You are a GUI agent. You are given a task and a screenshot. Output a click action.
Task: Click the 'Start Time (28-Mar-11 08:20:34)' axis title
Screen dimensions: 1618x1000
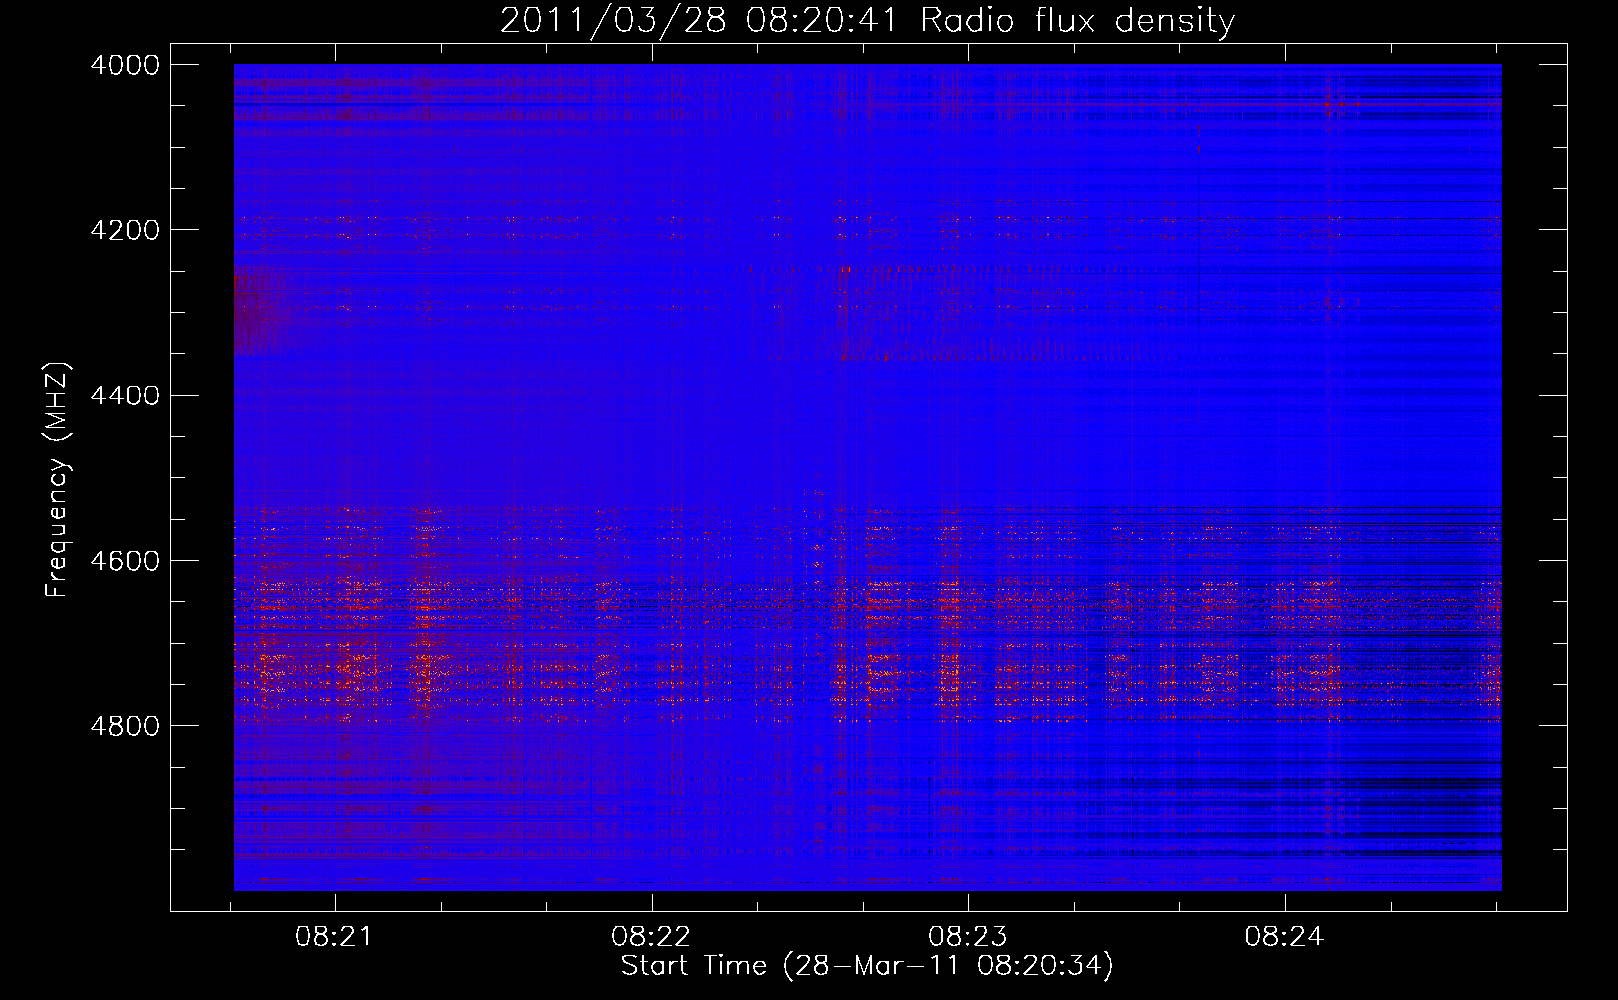(x=867, y=966)
